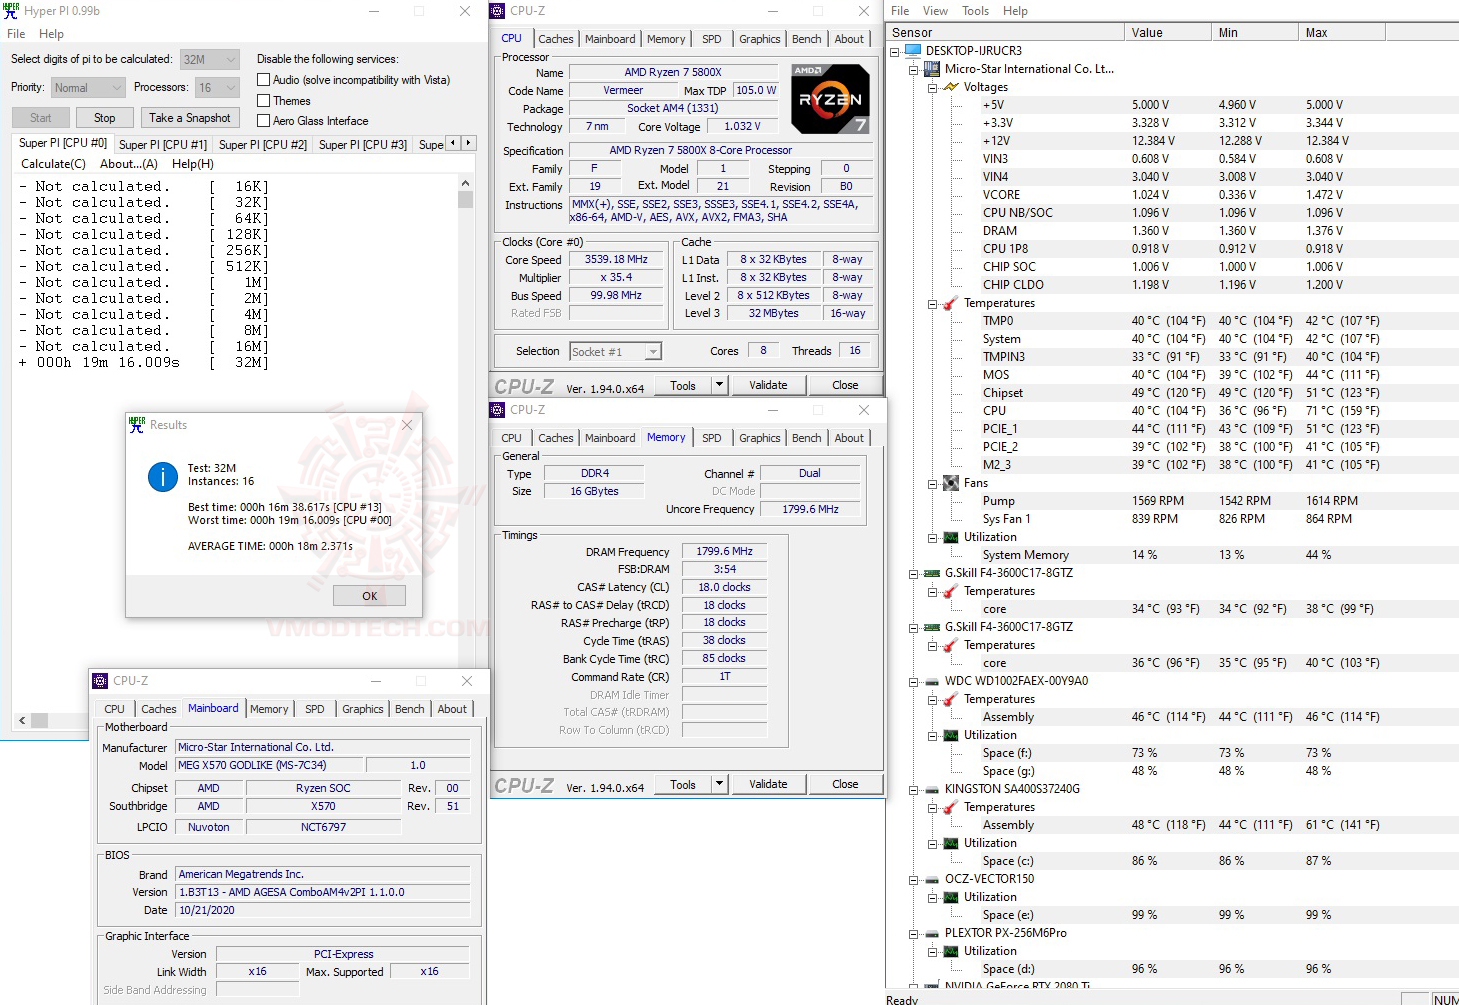Image resolution: width=1459 pixels, height=1005 pixels.
Task: Click the Take a Snapshot button
Action: (190, 118)
